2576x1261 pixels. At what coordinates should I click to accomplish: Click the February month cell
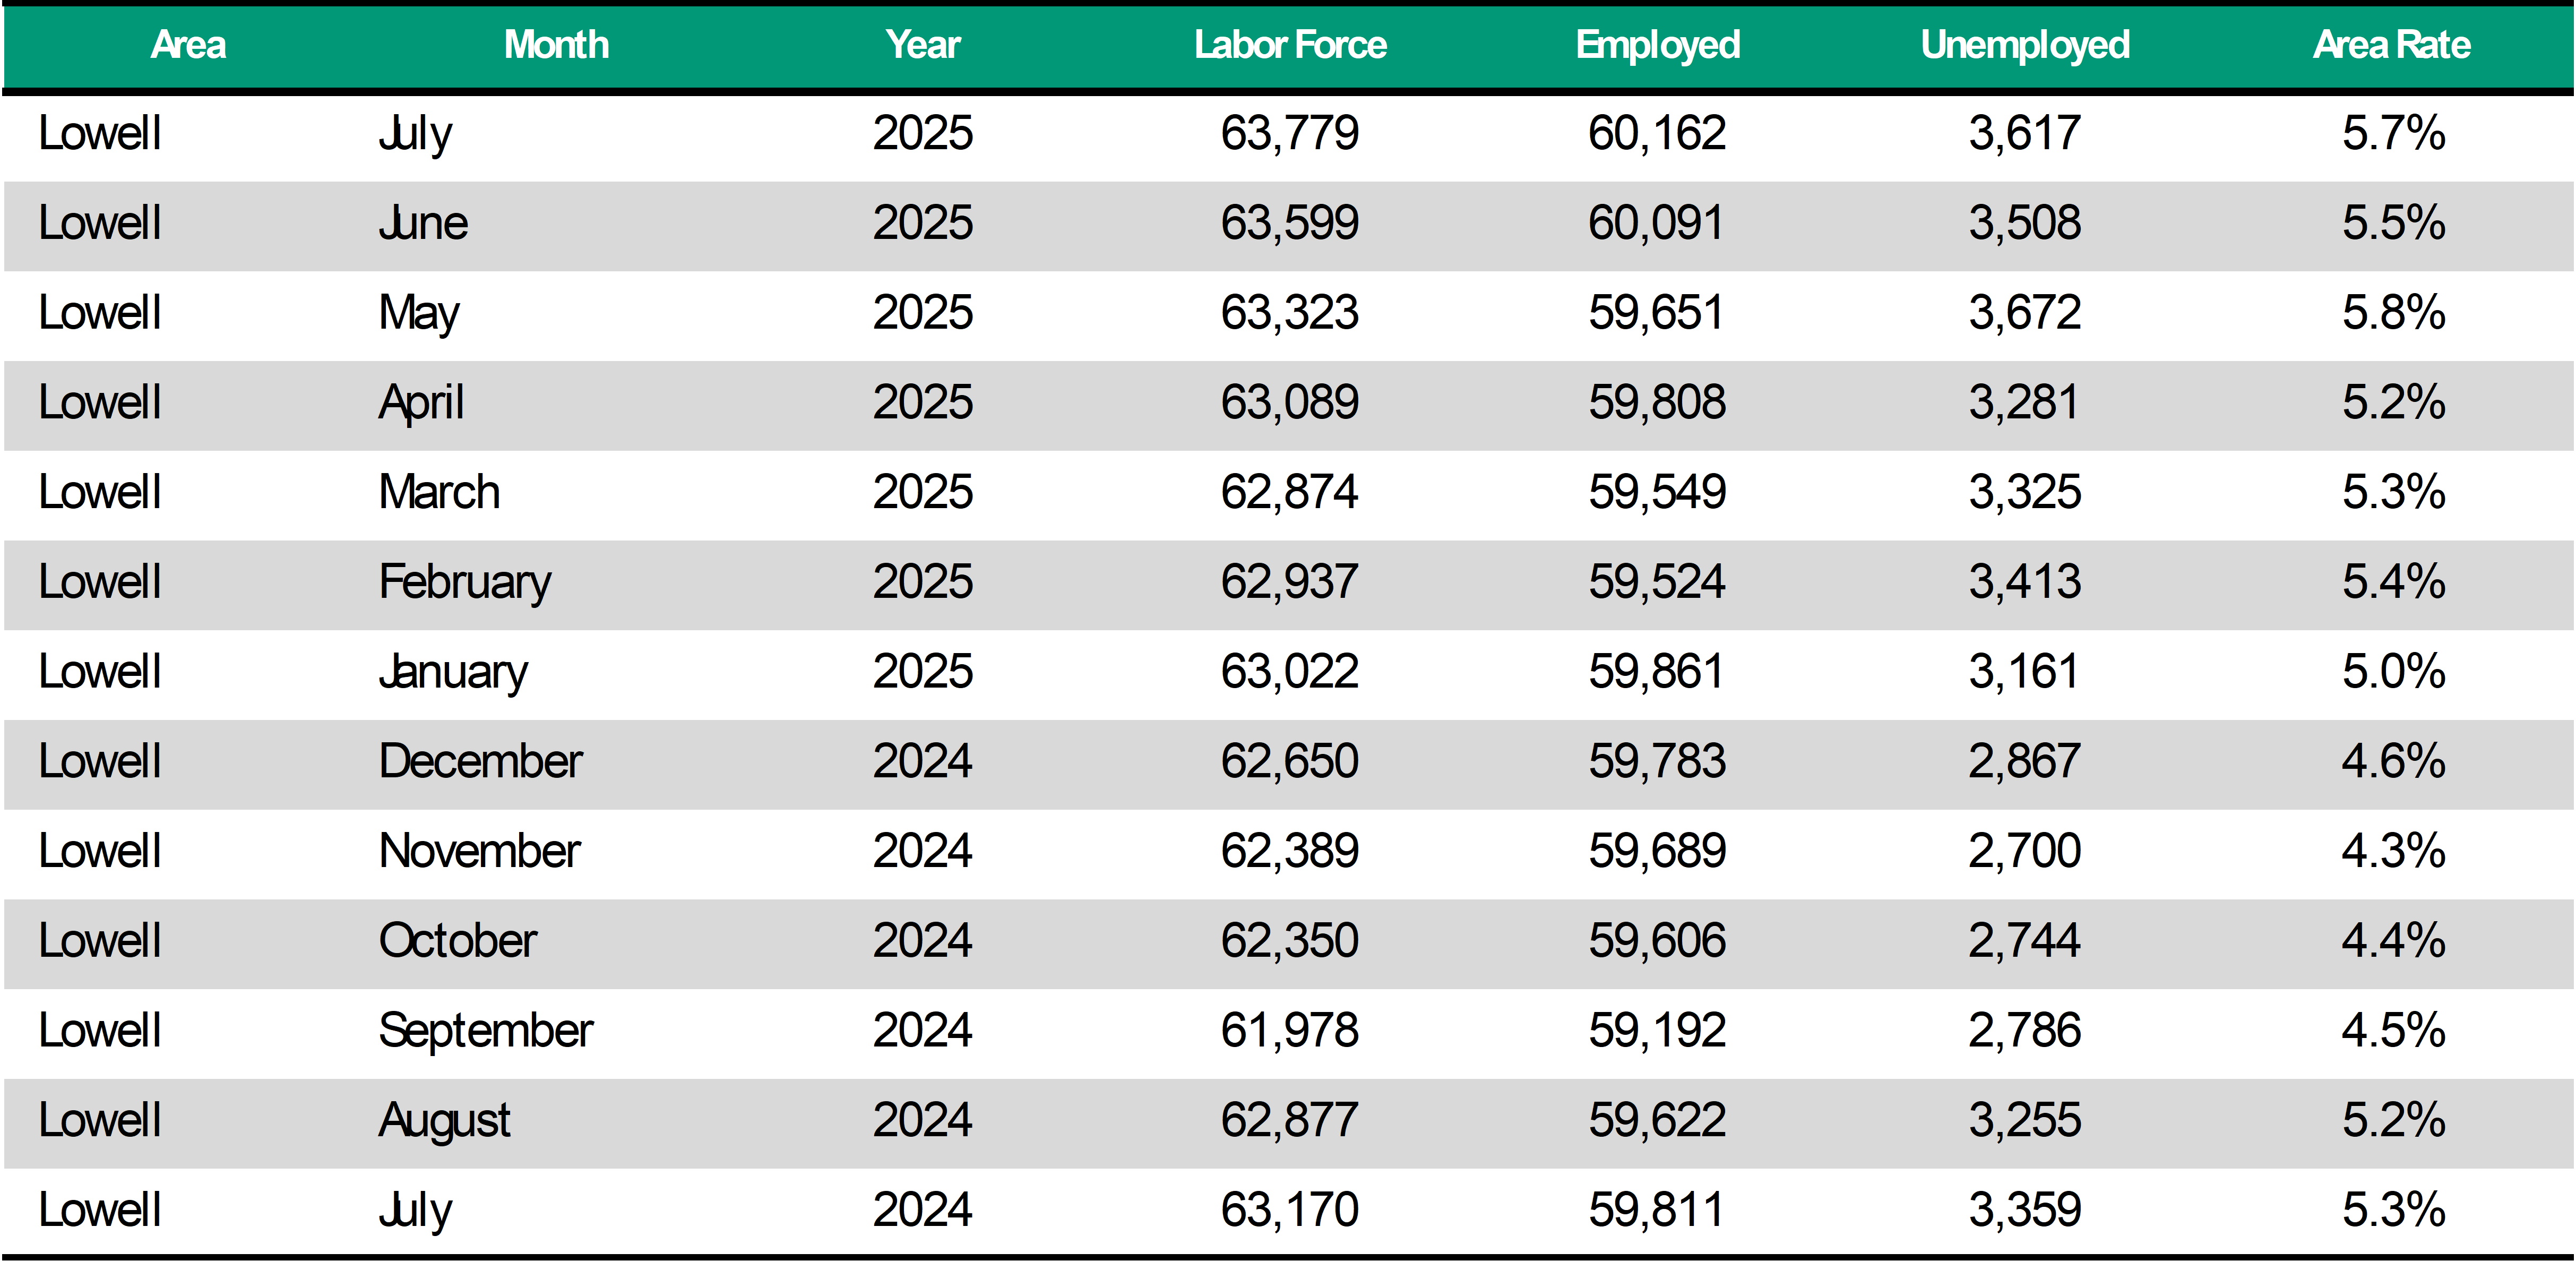click(x=464, y=582)
